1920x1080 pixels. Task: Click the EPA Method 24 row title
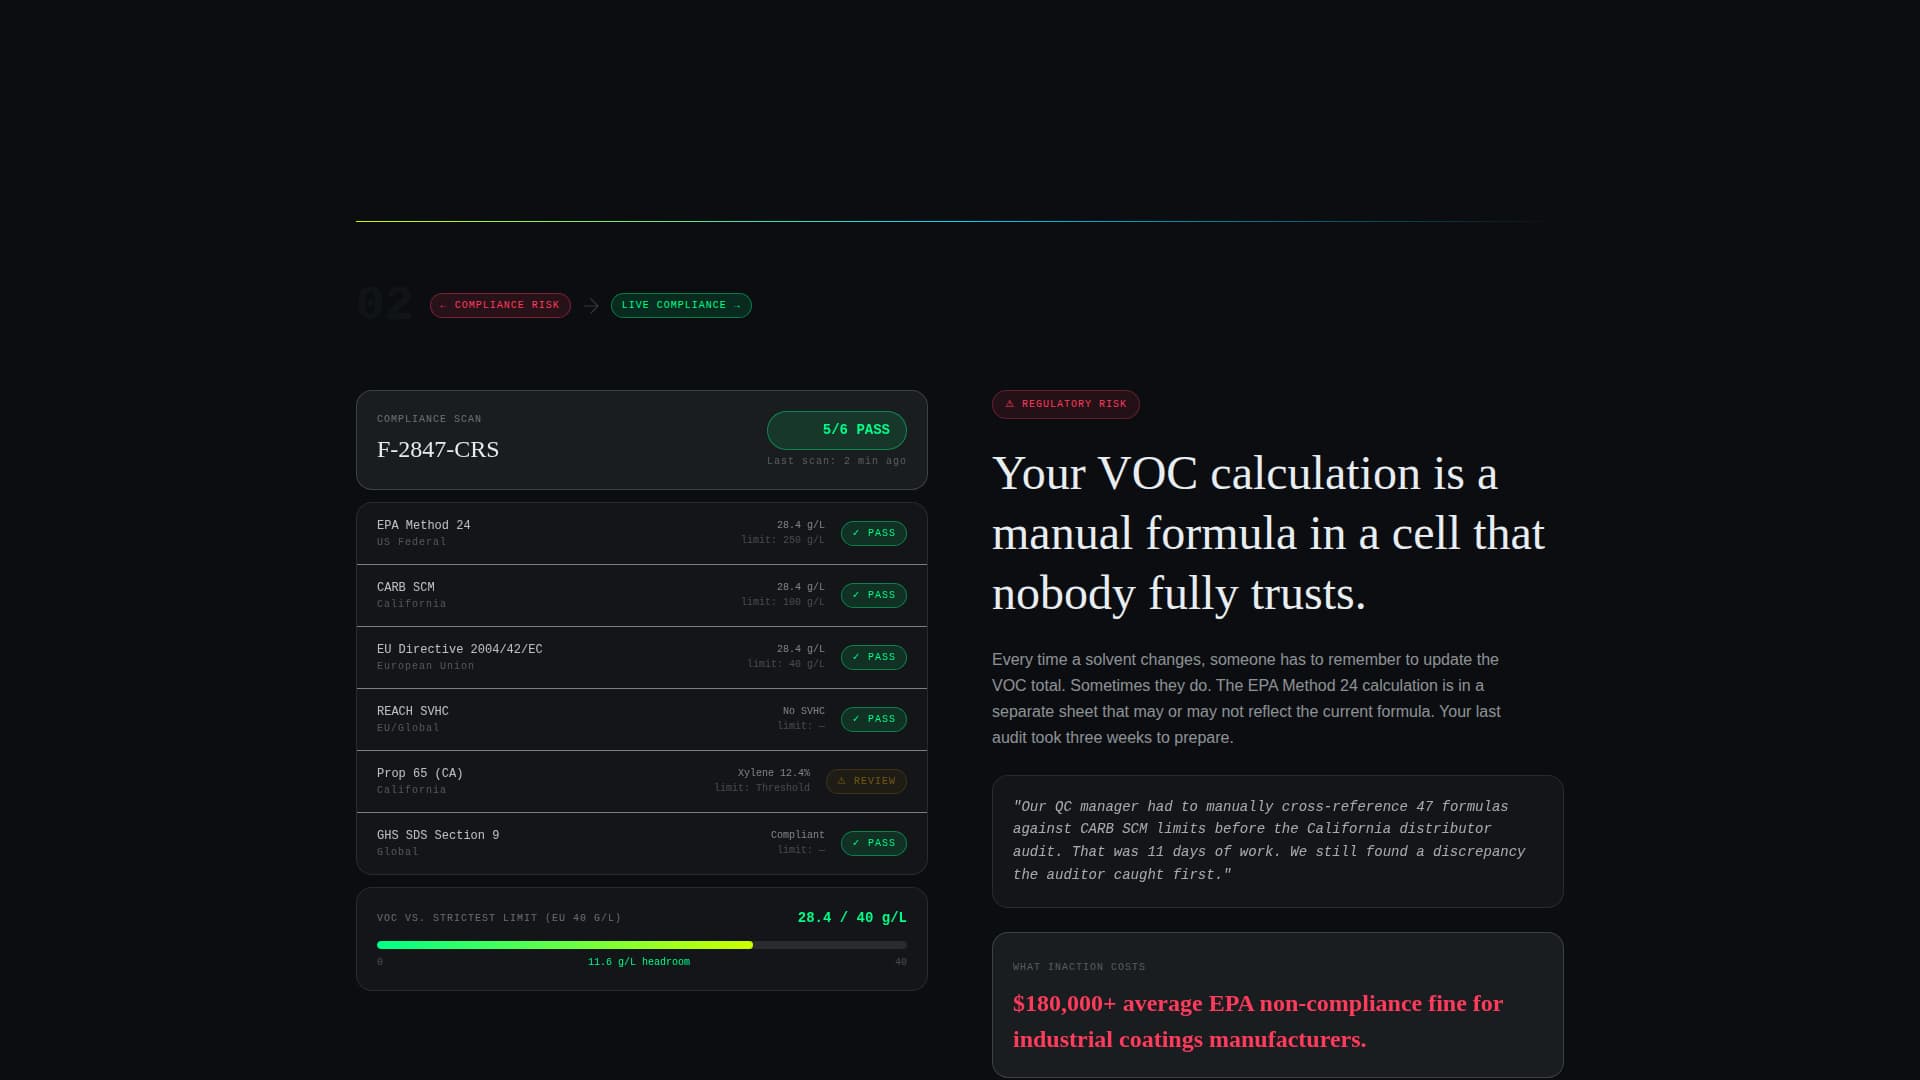click(424, 525)
